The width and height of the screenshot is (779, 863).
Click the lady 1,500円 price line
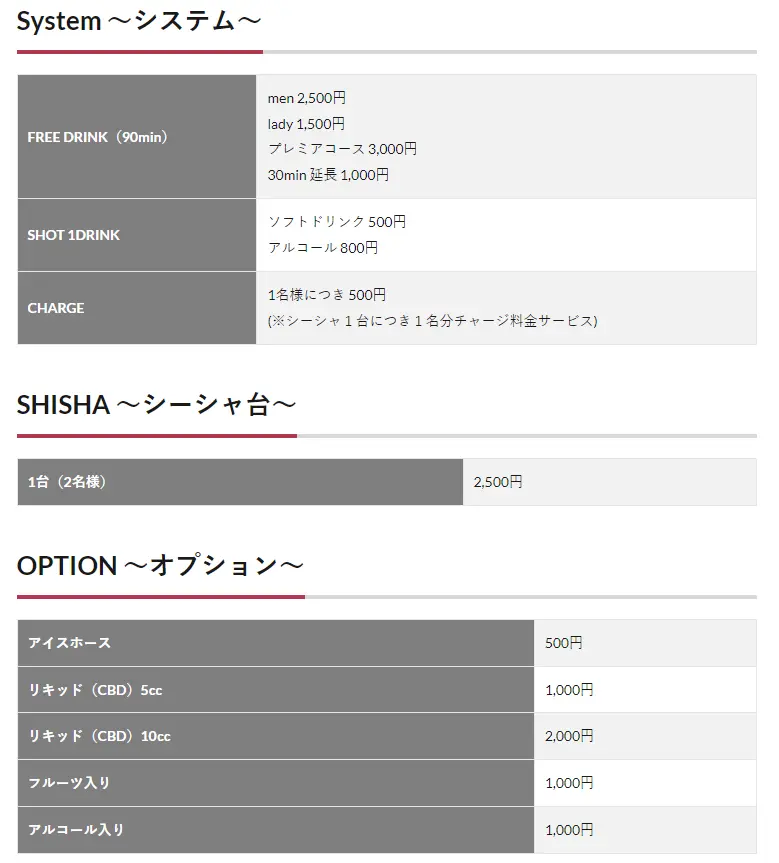click(x=306, y=124)
